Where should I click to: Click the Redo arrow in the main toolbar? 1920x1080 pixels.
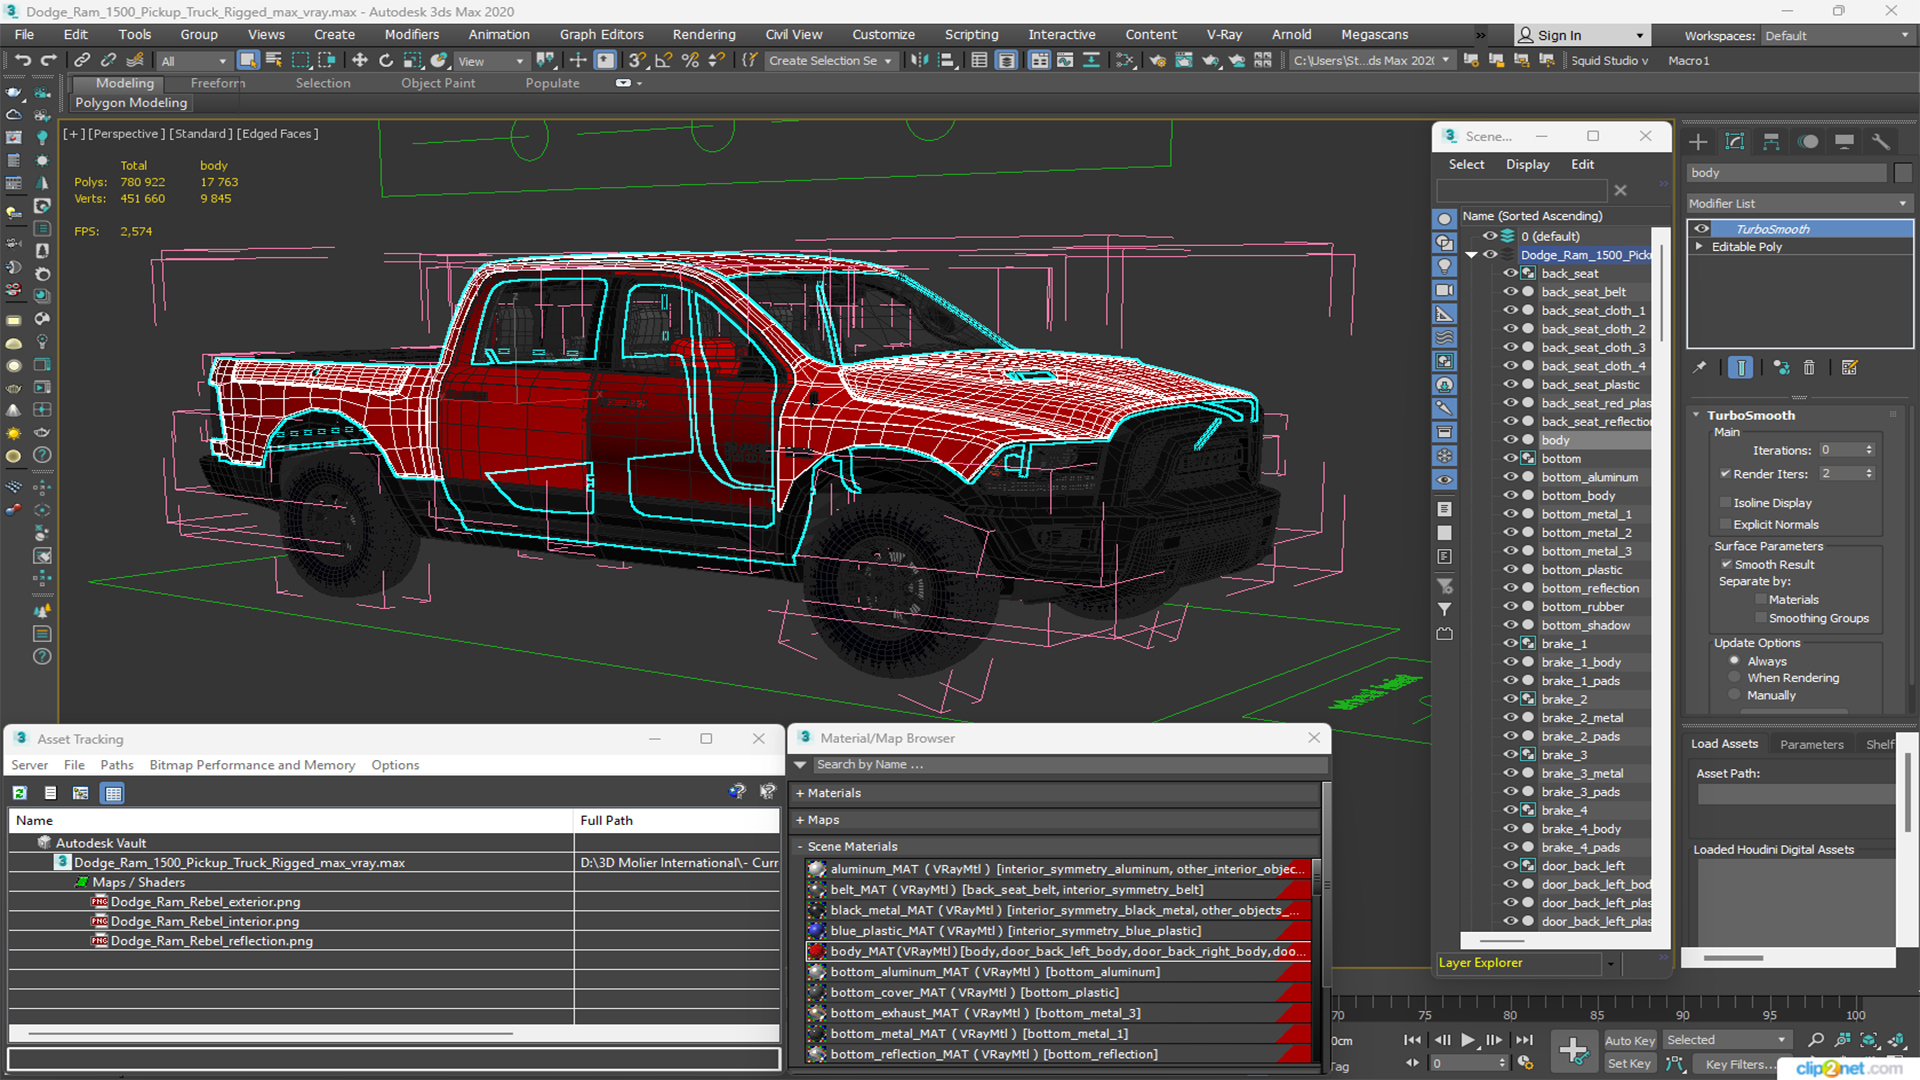click(47, 61)
